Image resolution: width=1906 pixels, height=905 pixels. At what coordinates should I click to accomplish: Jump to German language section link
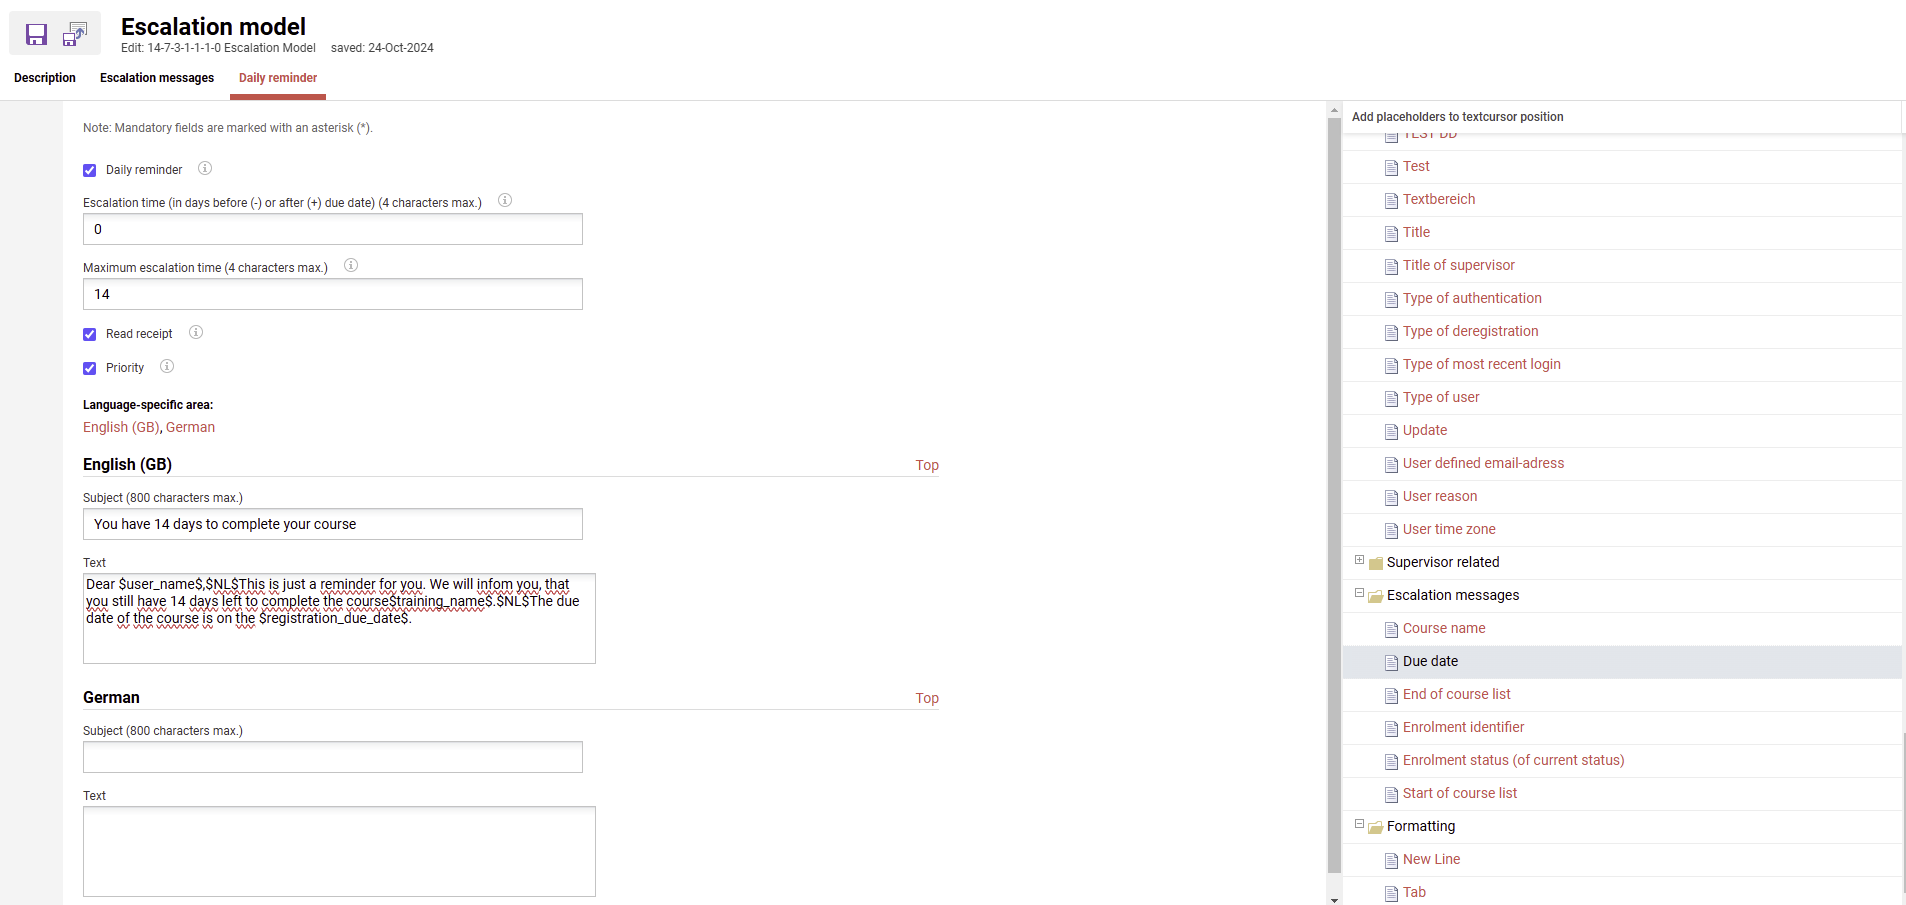pyautogui.click(x=190, y=427)
